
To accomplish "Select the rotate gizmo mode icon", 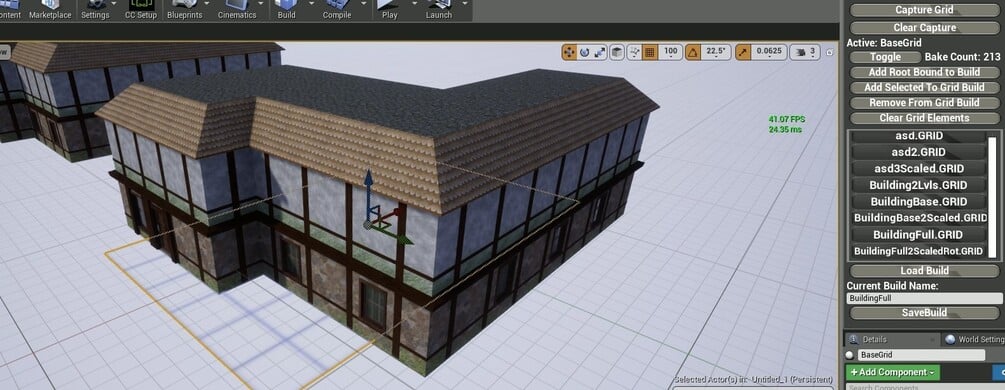I will pyautogui.click(x=585, y=52).
